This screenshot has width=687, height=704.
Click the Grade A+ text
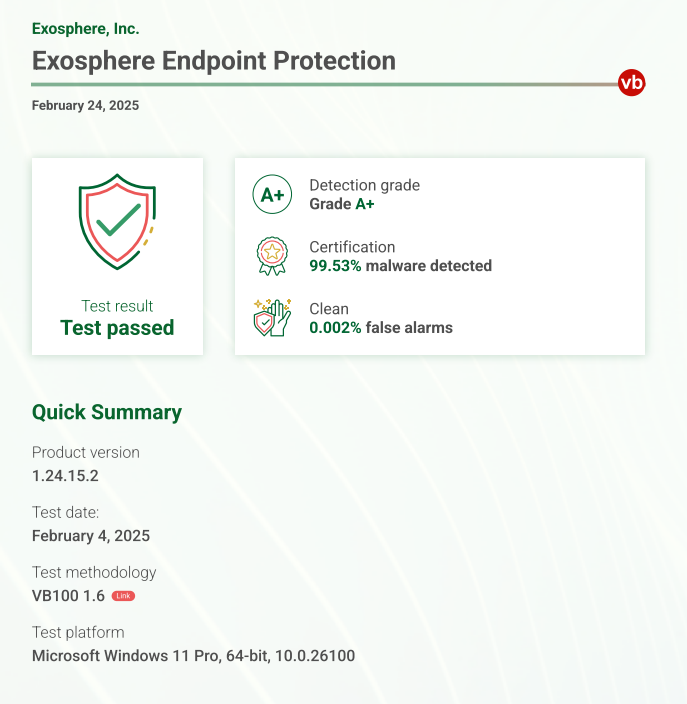tap(342, 204)
